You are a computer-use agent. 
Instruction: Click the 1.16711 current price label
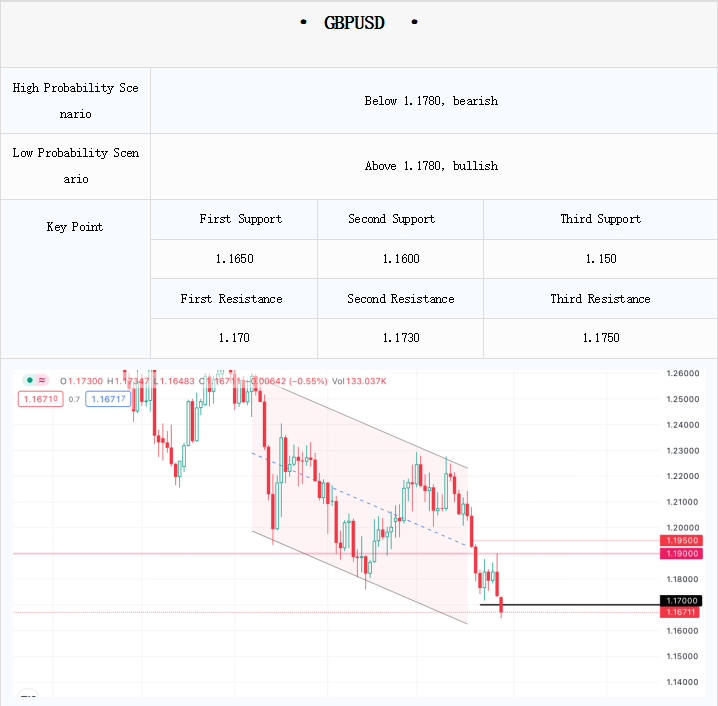click(680, 612)
